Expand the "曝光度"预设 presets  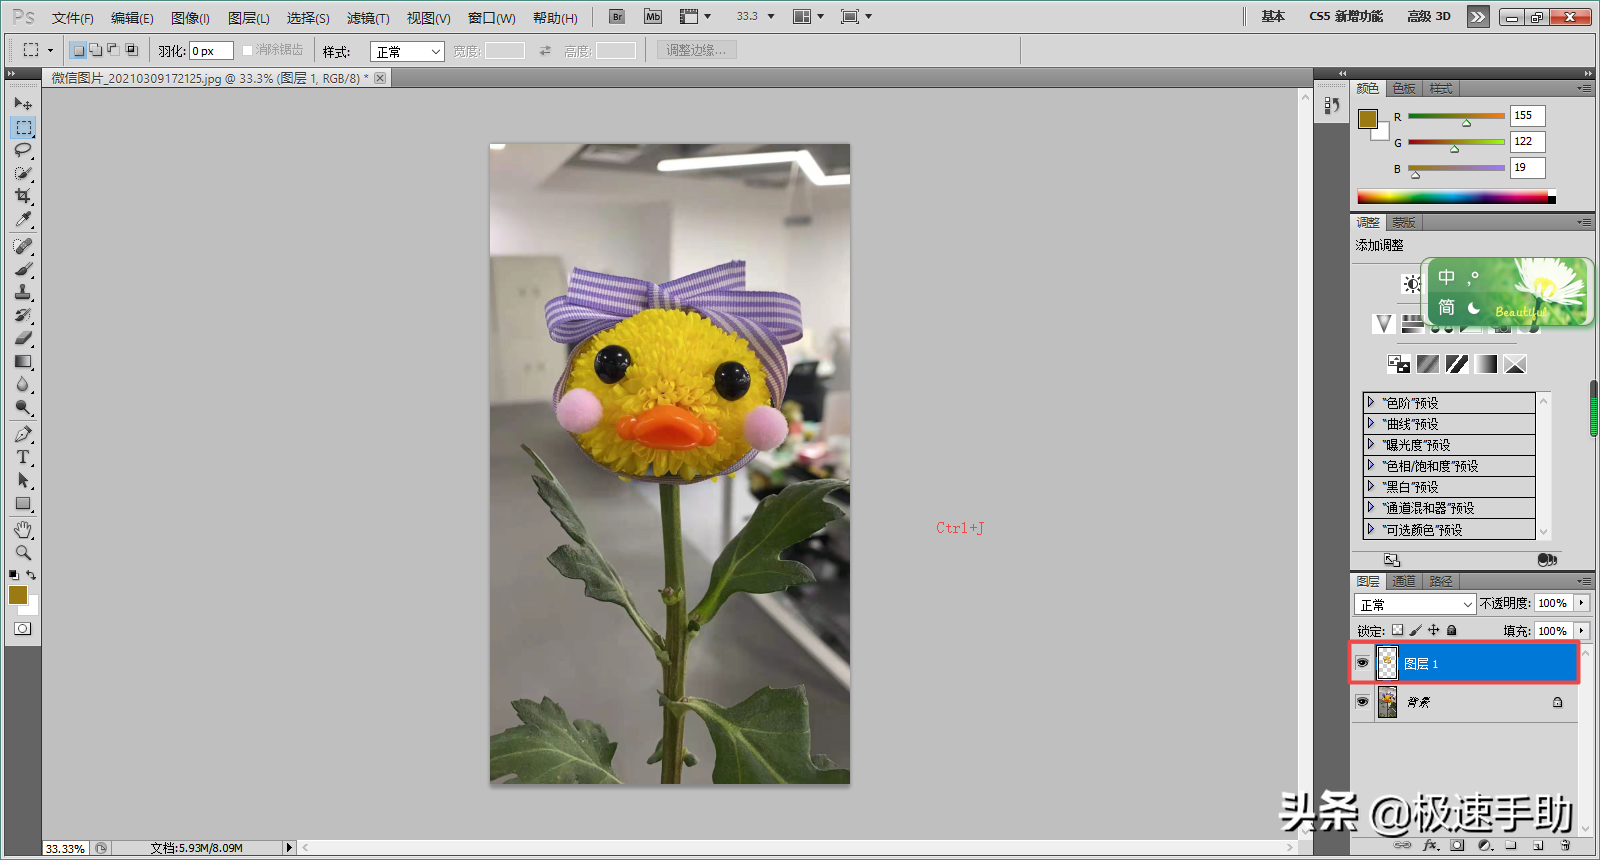click(x=1371, y=444)
